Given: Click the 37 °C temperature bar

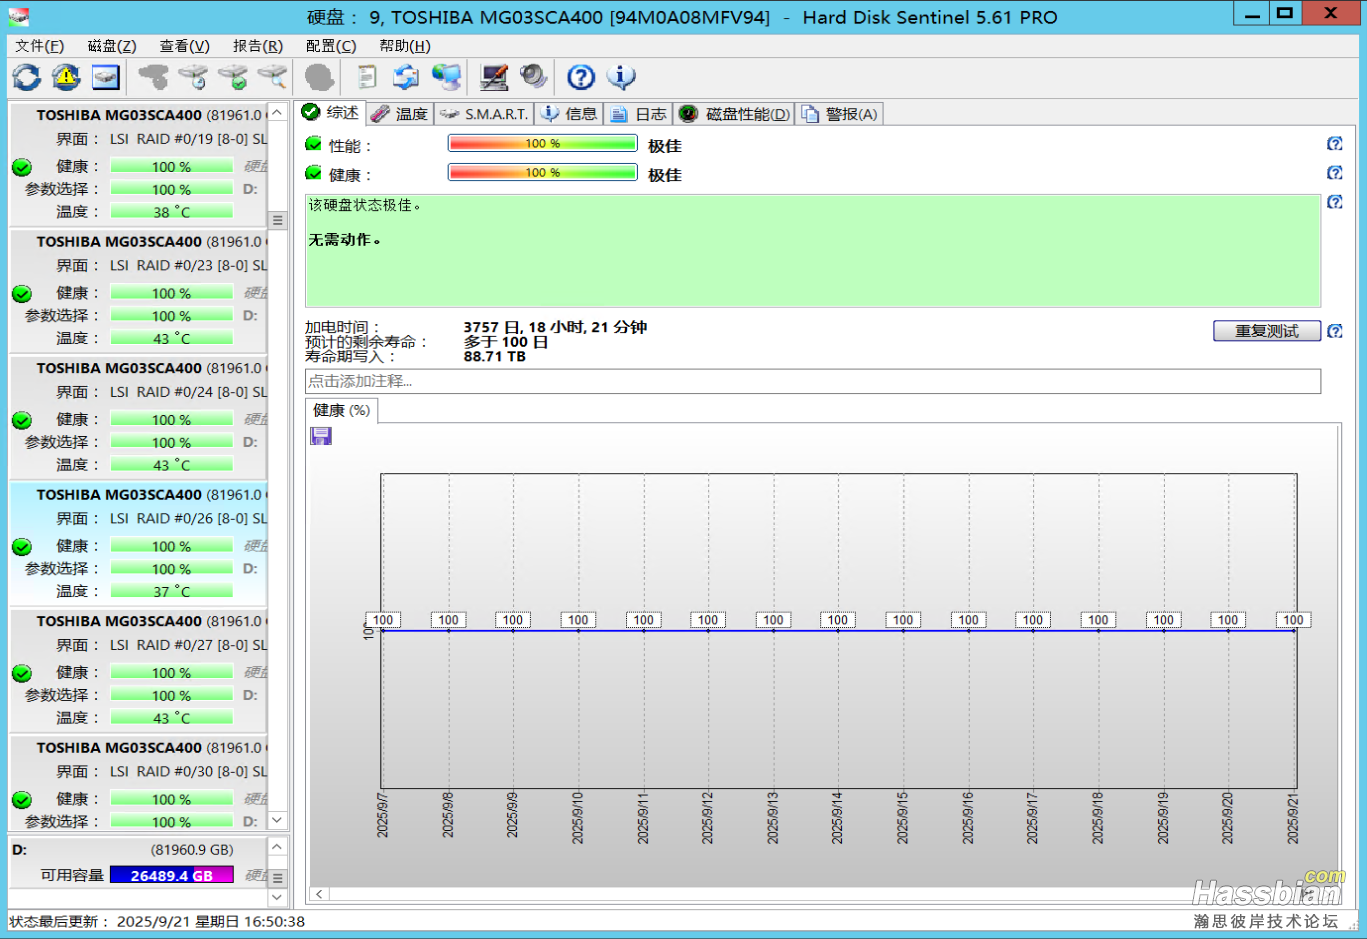Looking at the screenshot, I should click(172, 591).
